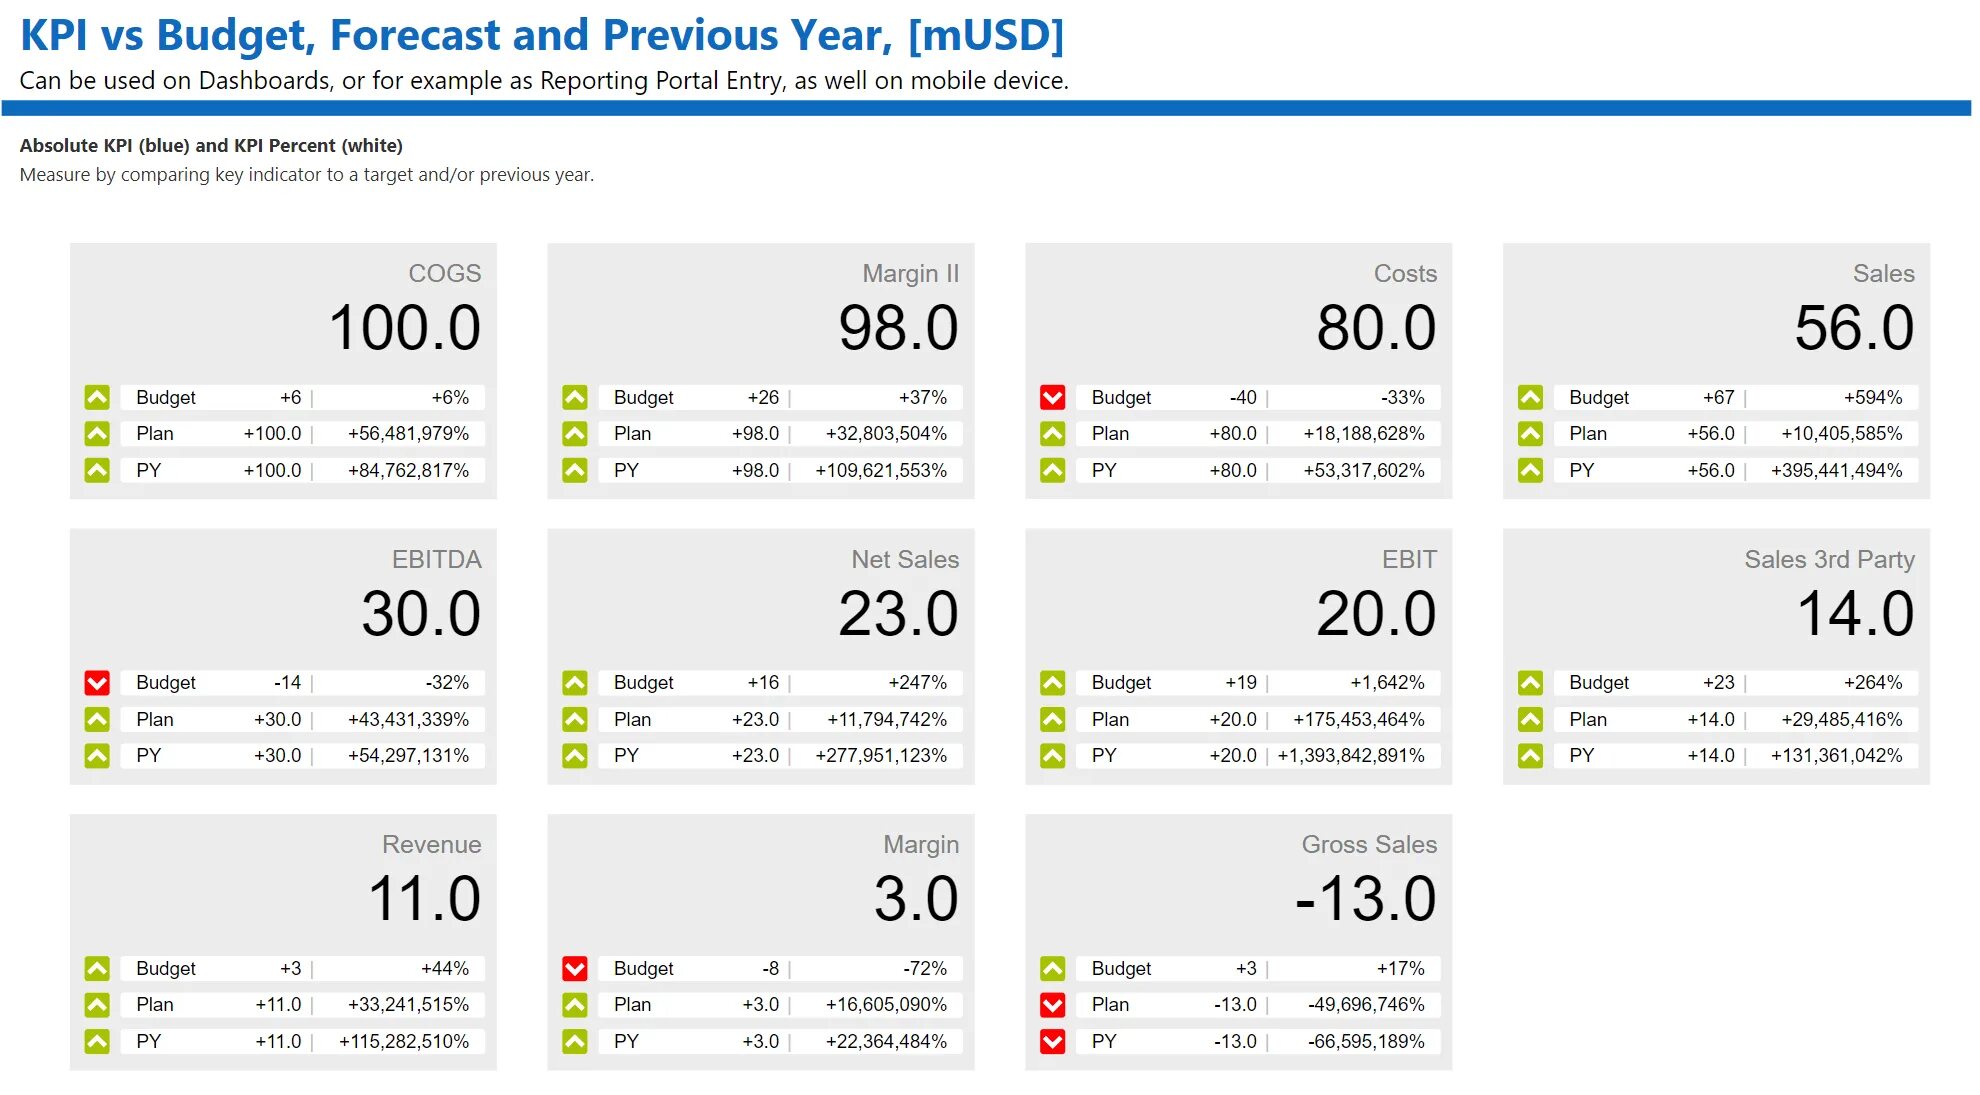Select the Margin II card title
The width and height of the screenshot is (1980, 1095).
coord(911,273)
